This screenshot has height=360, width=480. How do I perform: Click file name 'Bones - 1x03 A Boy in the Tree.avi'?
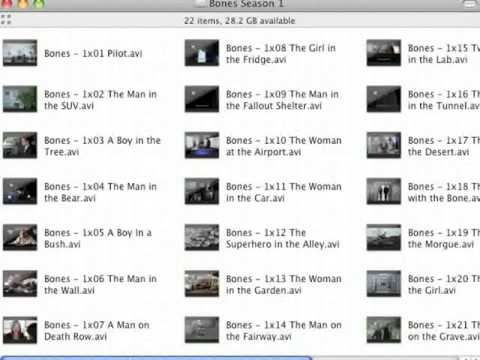point(102,146)
